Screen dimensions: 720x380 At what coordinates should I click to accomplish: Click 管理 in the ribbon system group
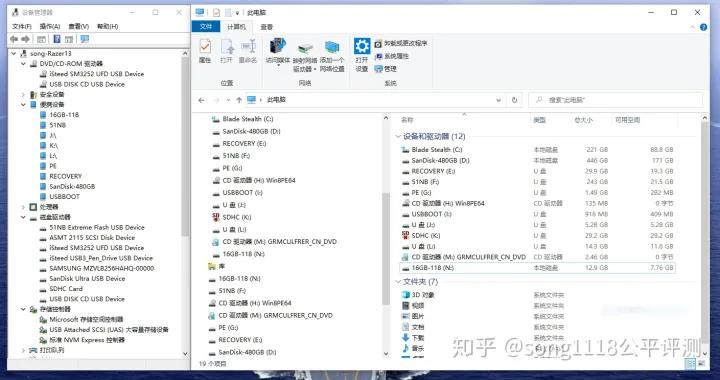(385, 69)
